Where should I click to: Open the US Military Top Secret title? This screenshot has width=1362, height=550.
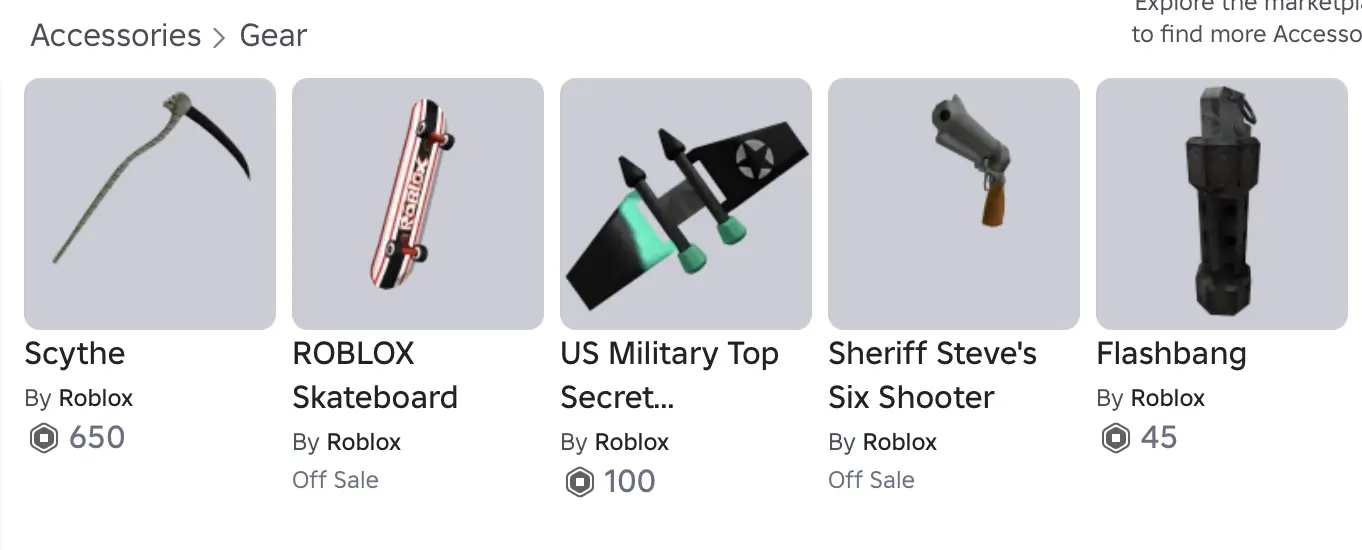669,376
